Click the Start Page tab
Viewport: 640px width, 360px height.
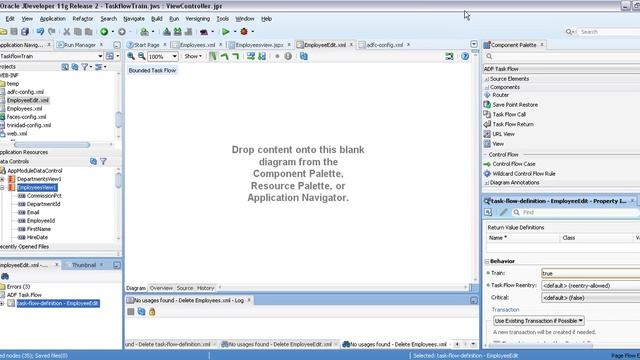146,45
